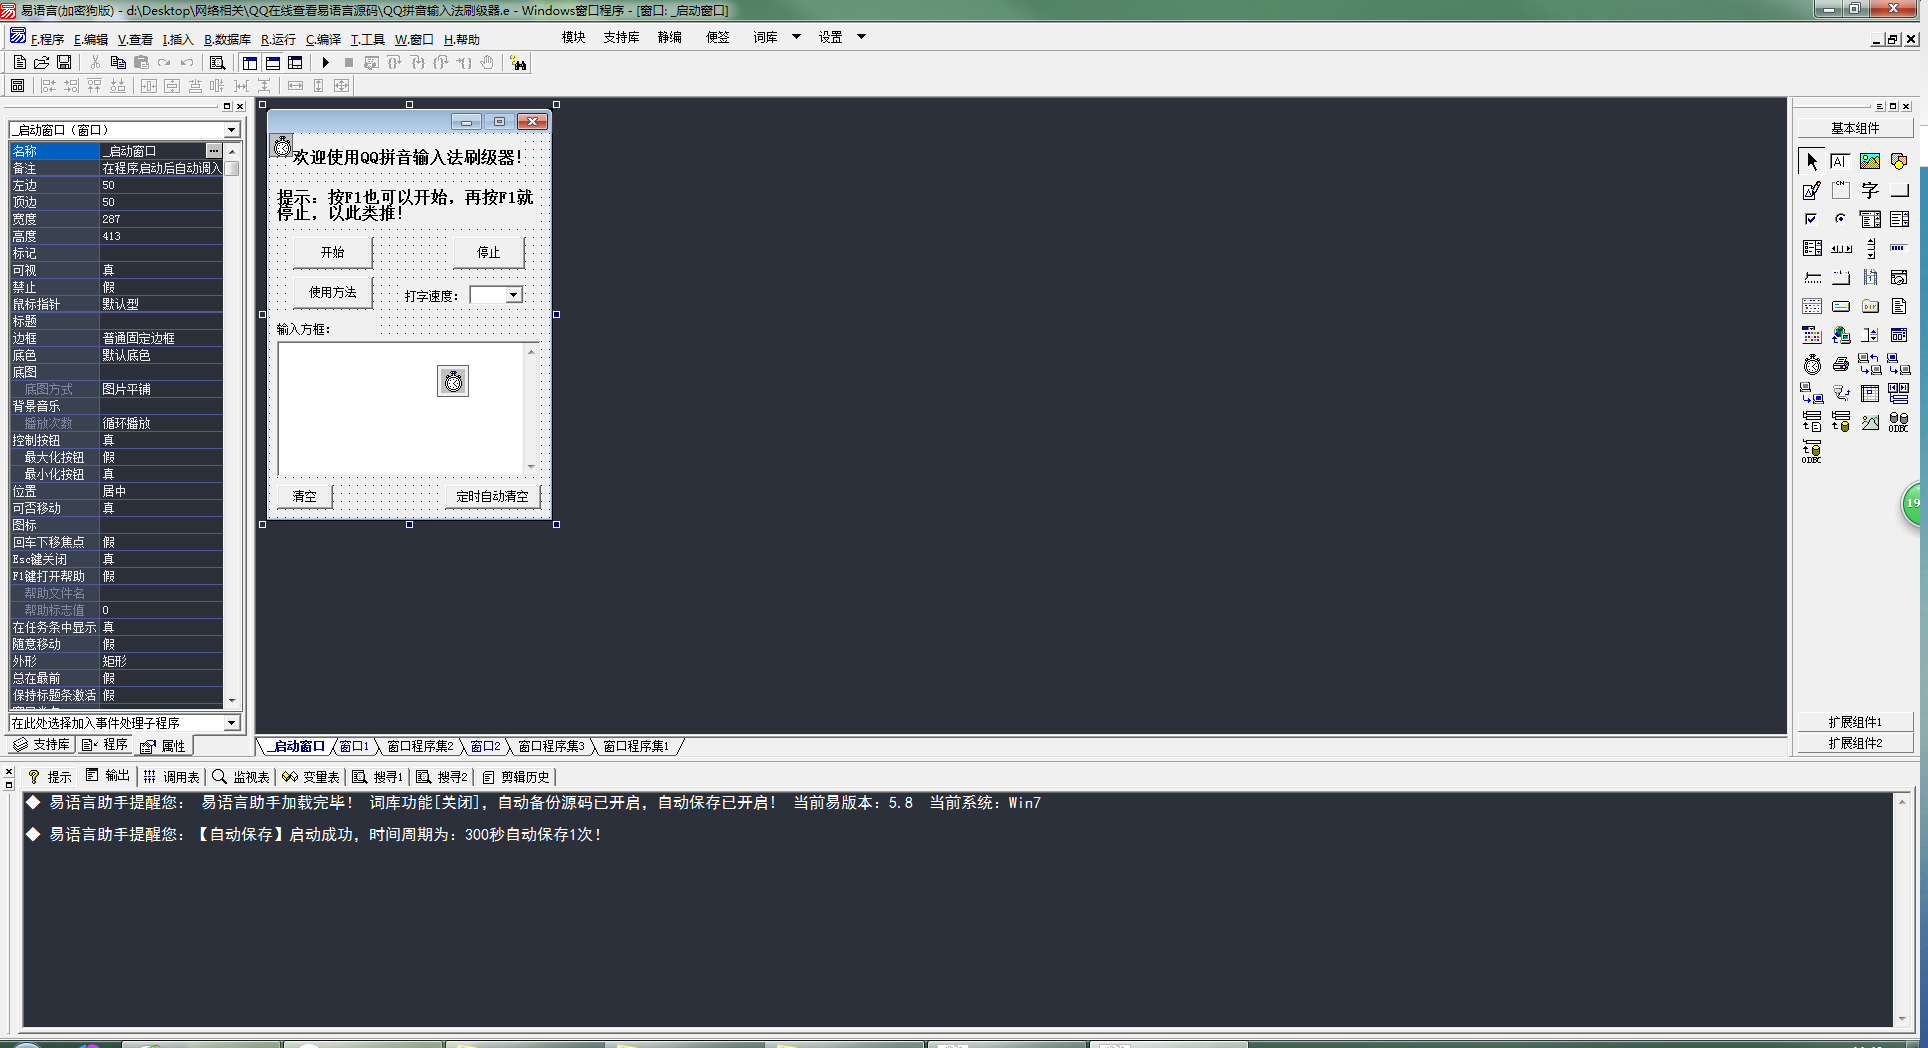This screenshot has height=1048, width=1928.
Task: Toggle the 可视 property value
Action: coord(161,270)
